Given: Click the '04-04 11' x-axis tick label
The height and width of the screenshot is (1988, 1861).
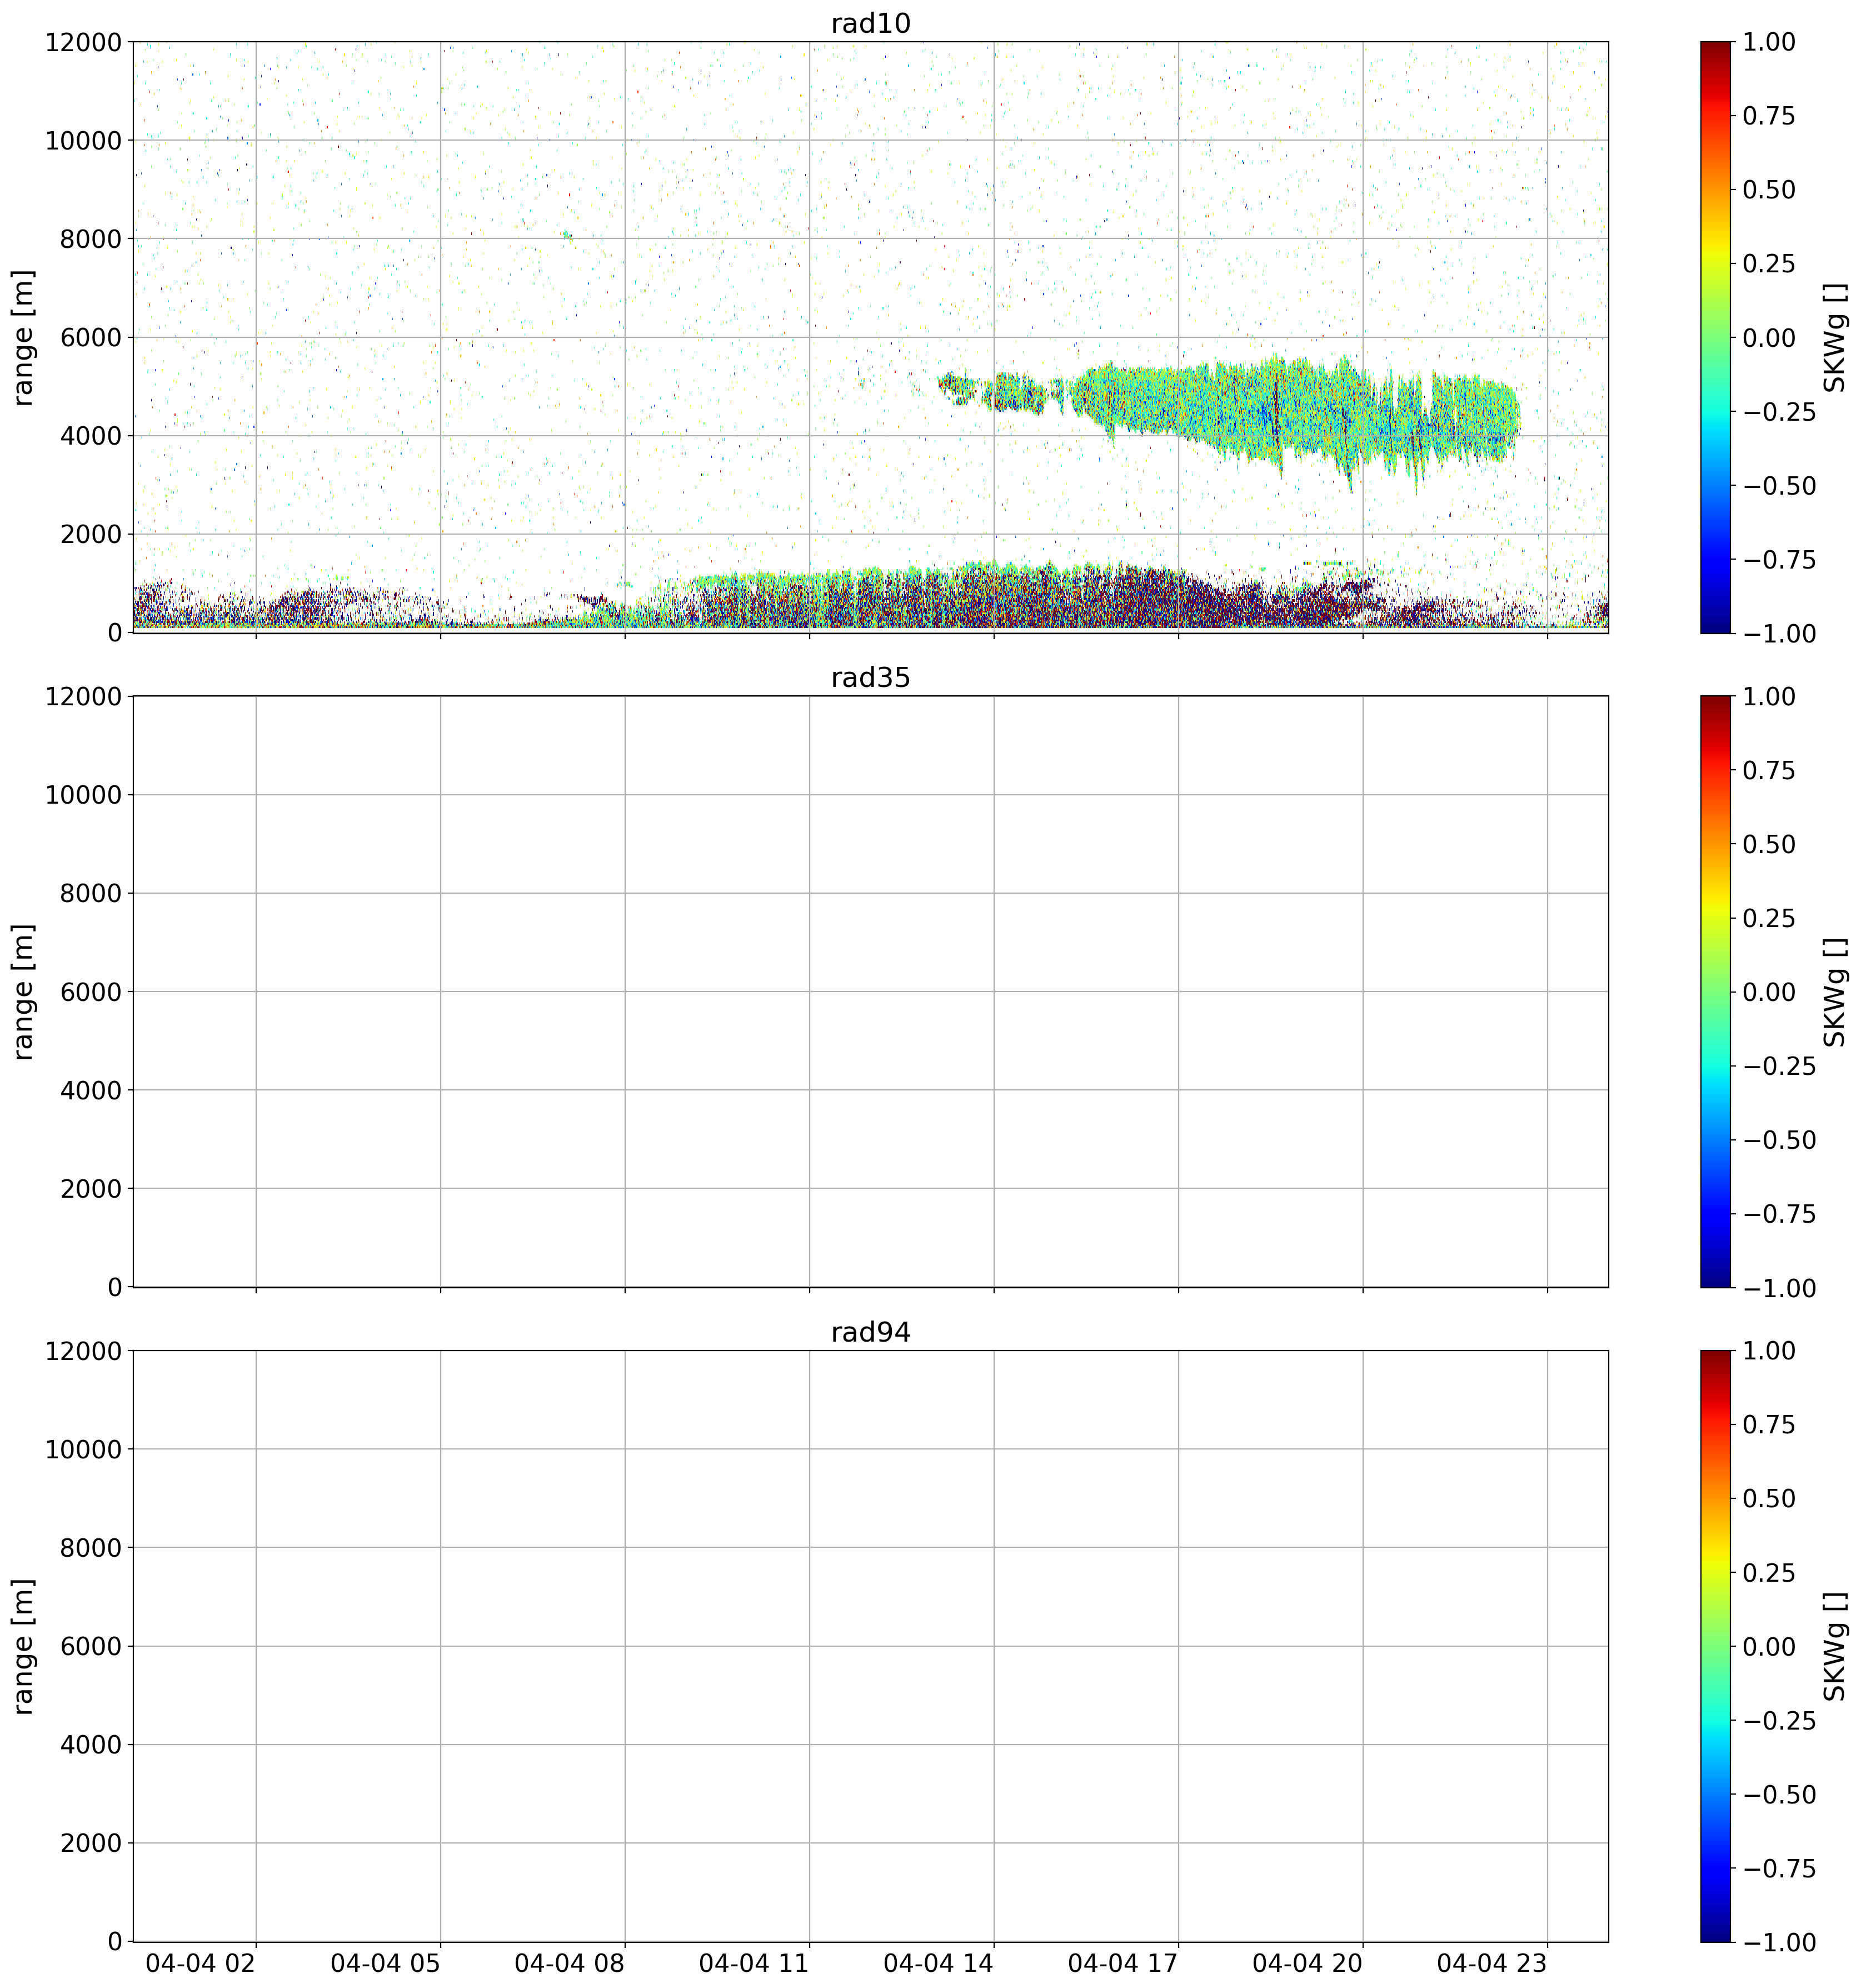Looking at the screenshot, I should pyautogui.click(x=754, y=1963).
